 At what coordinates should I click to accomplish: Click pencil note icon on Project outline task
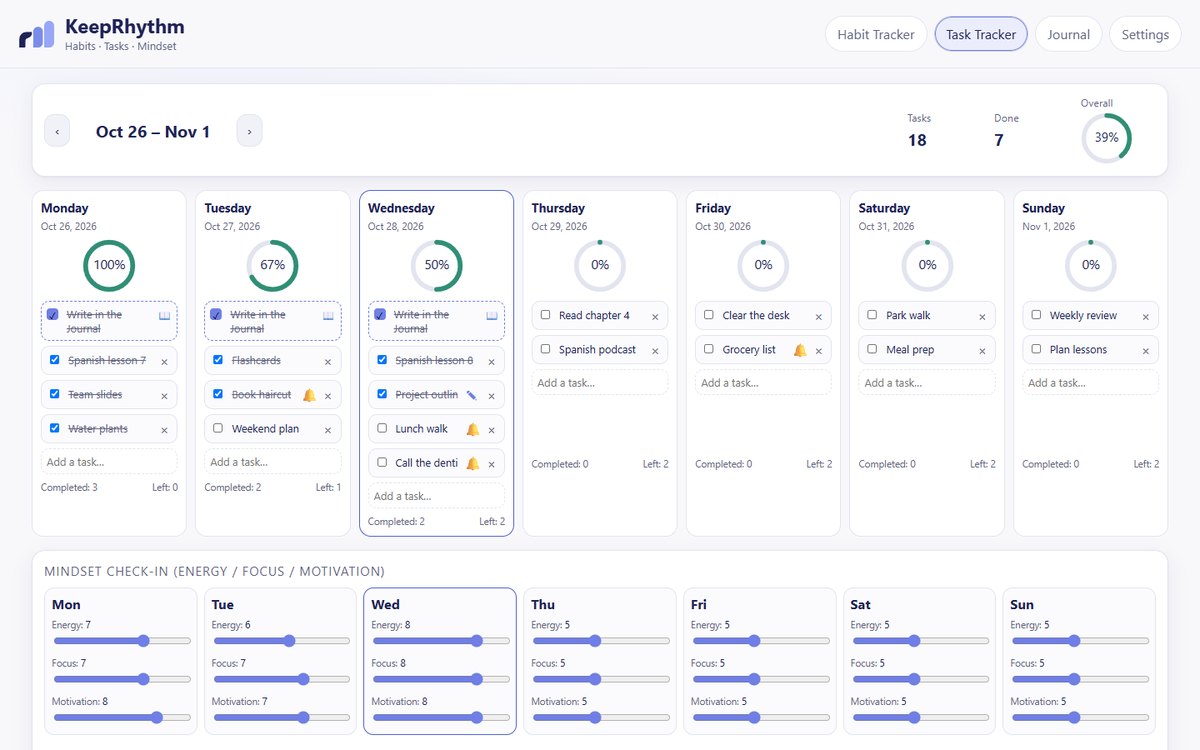471,395
